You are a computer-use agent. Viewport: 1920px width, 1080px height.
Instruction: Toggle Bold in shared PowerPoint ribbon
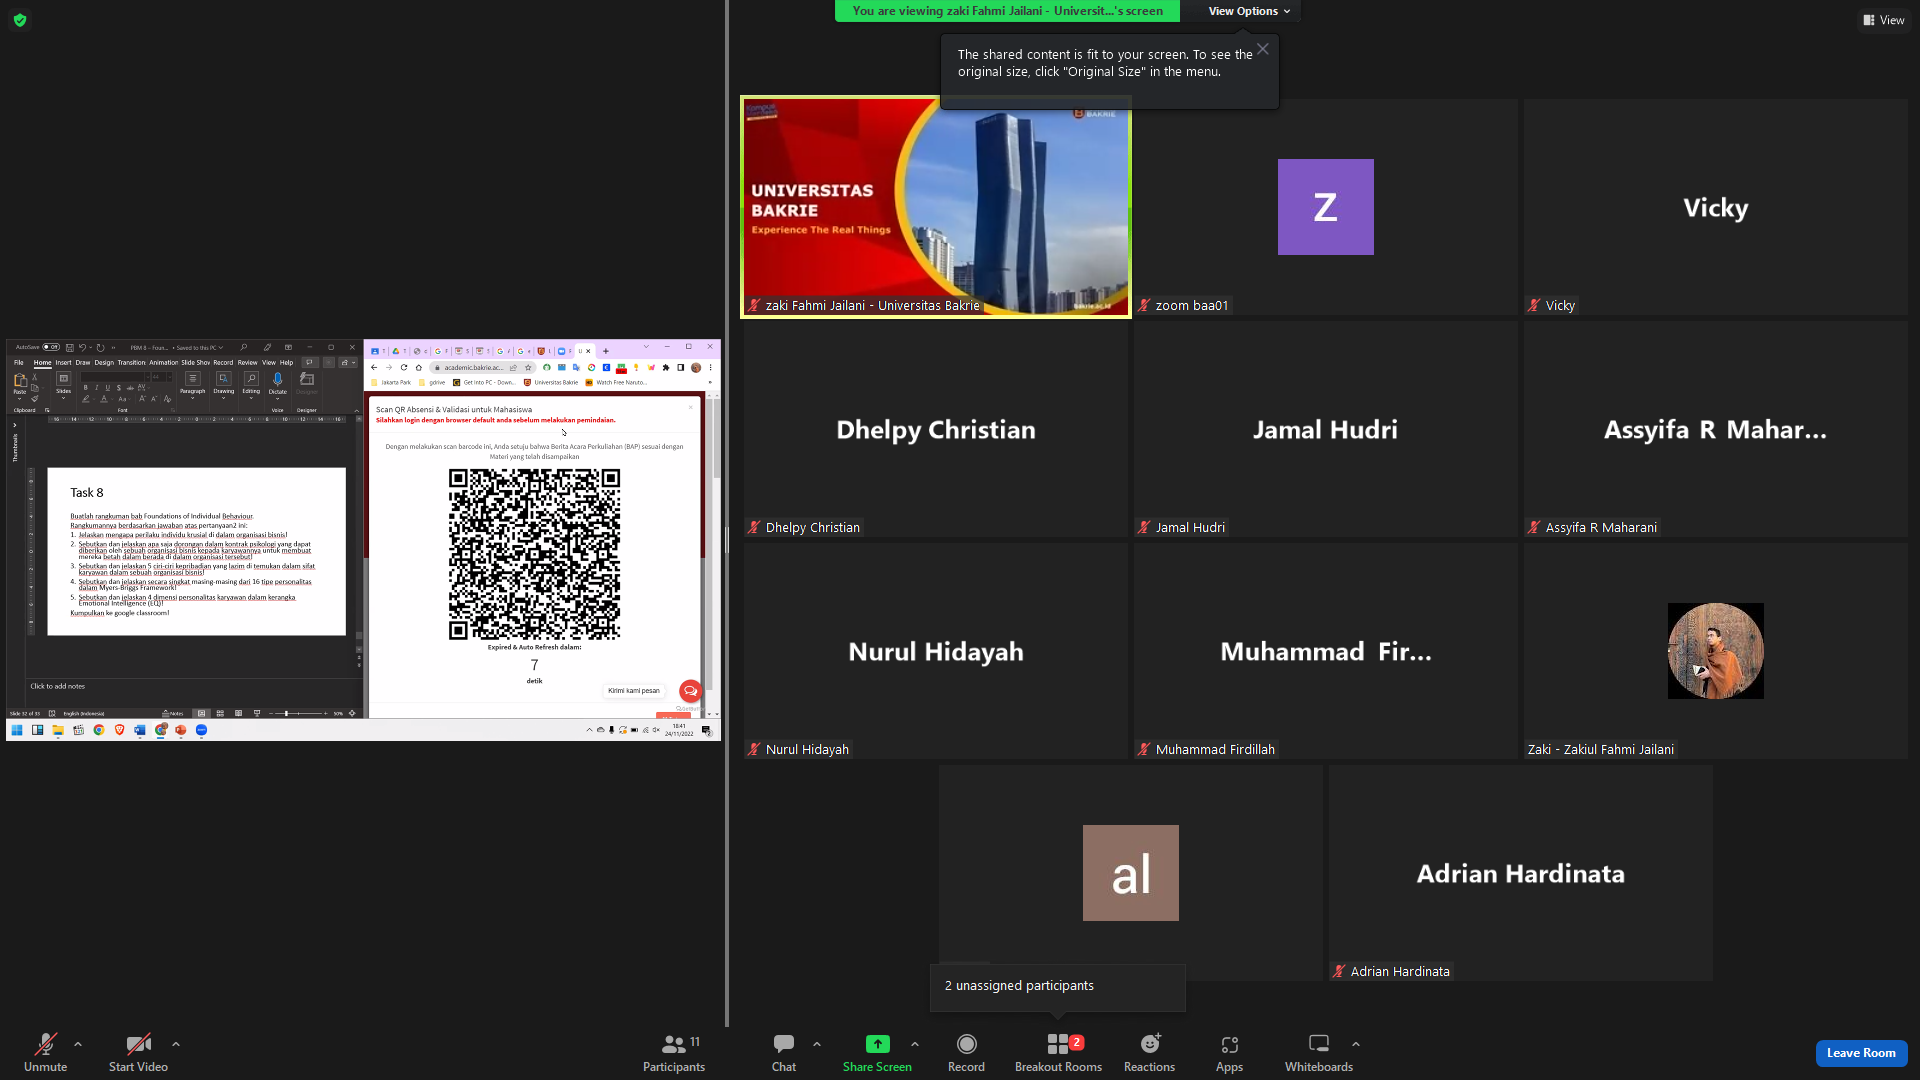point(85,387)
